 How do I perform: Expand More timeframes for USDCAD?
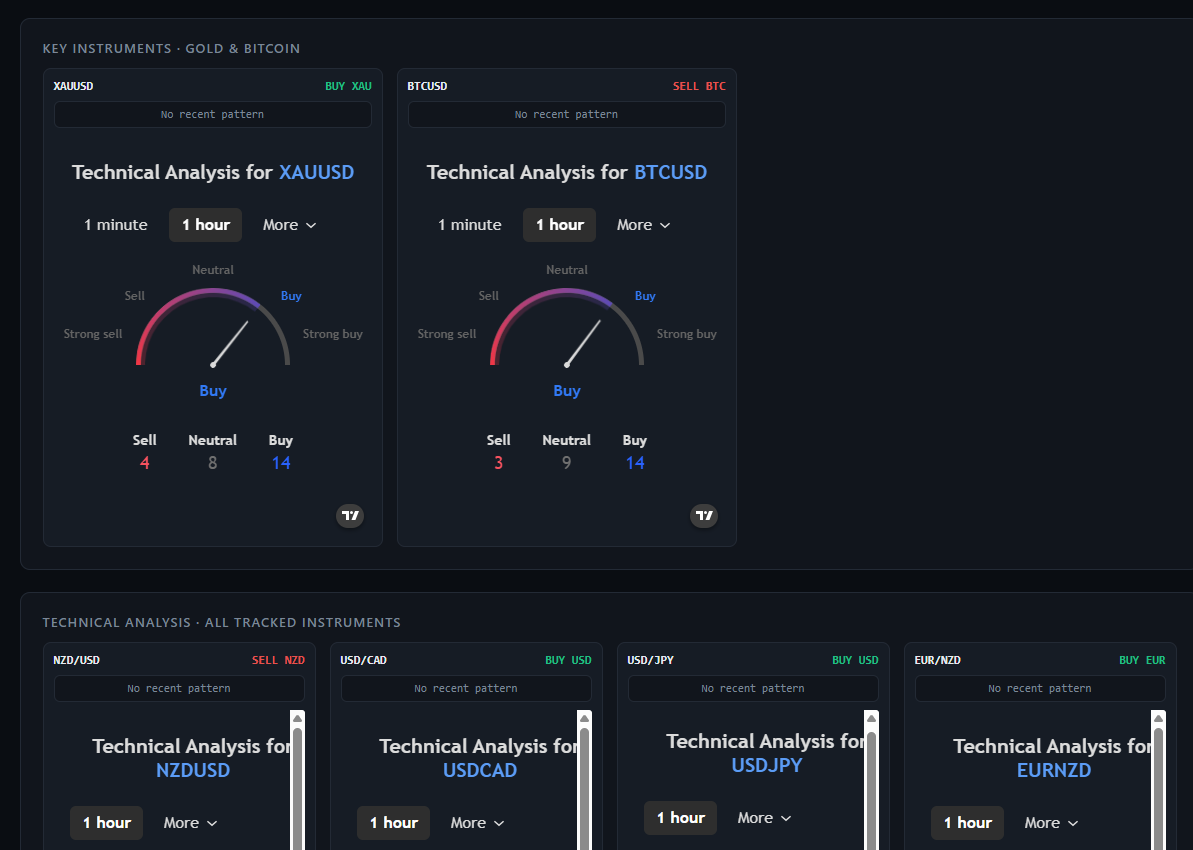(477, 823)
